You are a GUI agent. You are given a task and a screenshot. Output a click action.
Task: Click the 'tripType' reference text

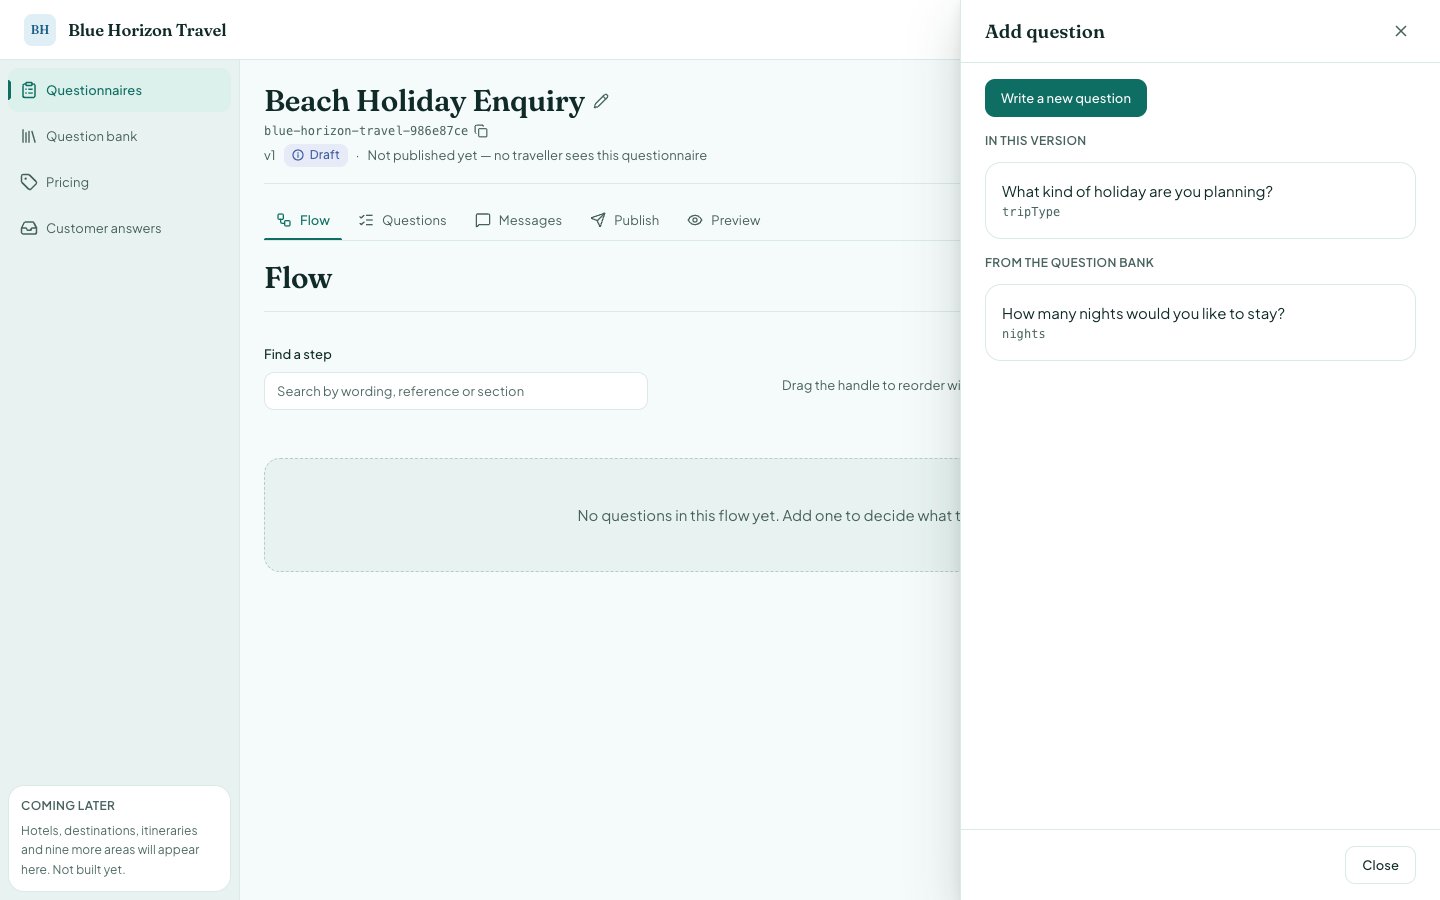pyautogui.click(x=1031, y=212)
